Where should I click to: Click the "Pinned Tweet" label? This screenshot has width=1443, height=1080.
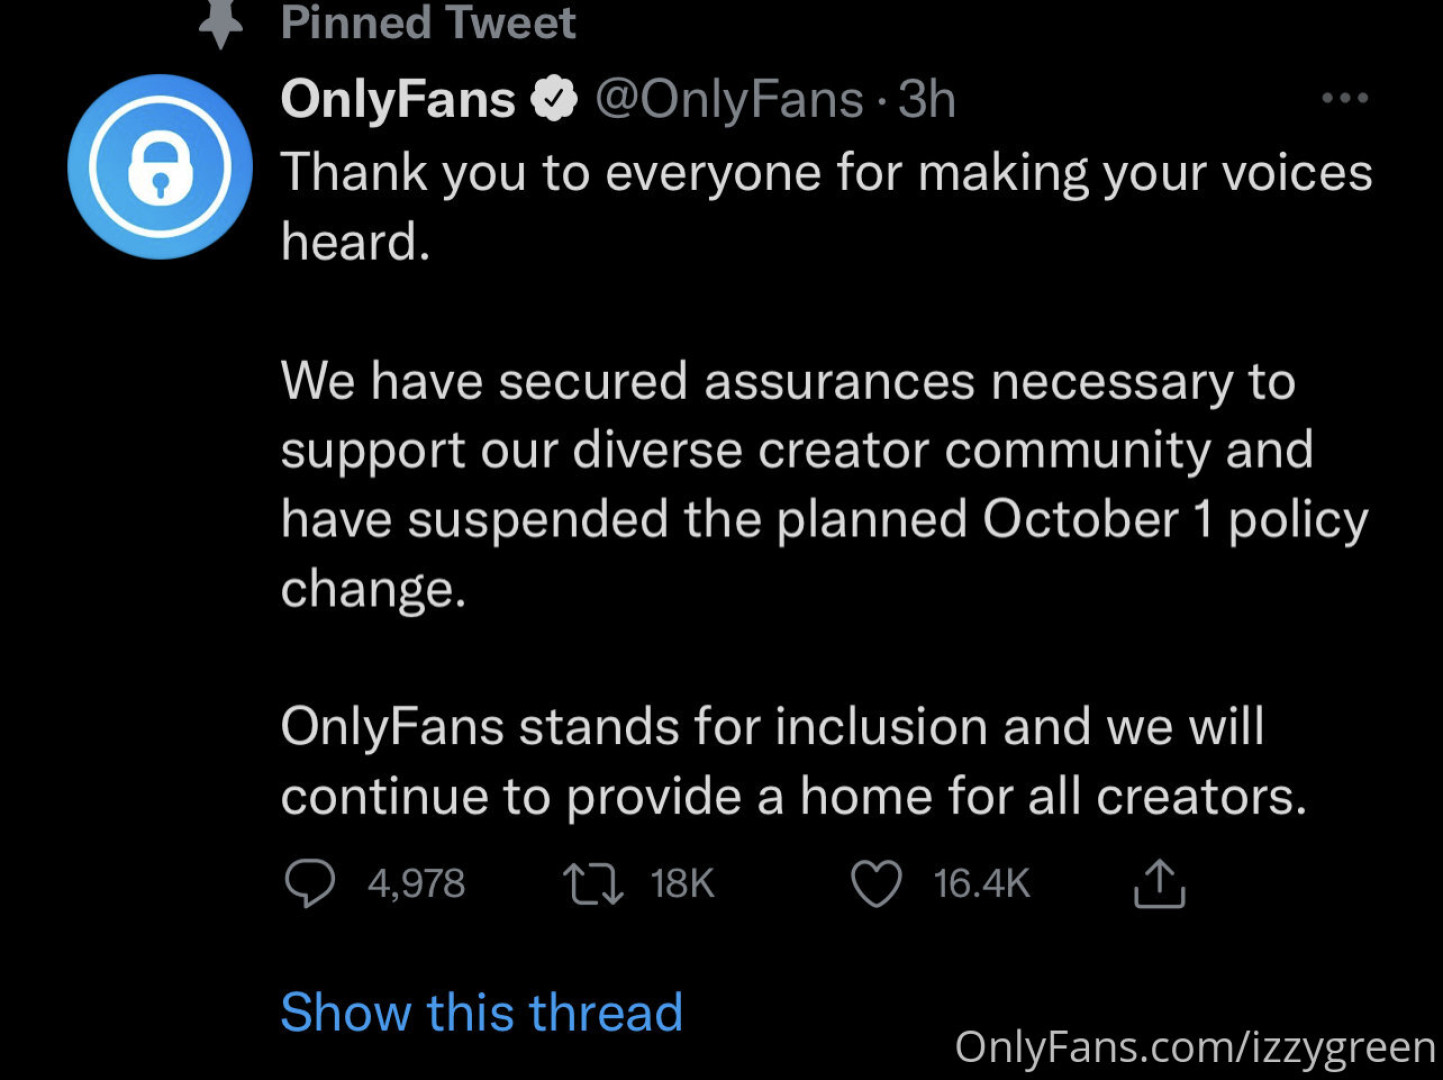[428, 22]
